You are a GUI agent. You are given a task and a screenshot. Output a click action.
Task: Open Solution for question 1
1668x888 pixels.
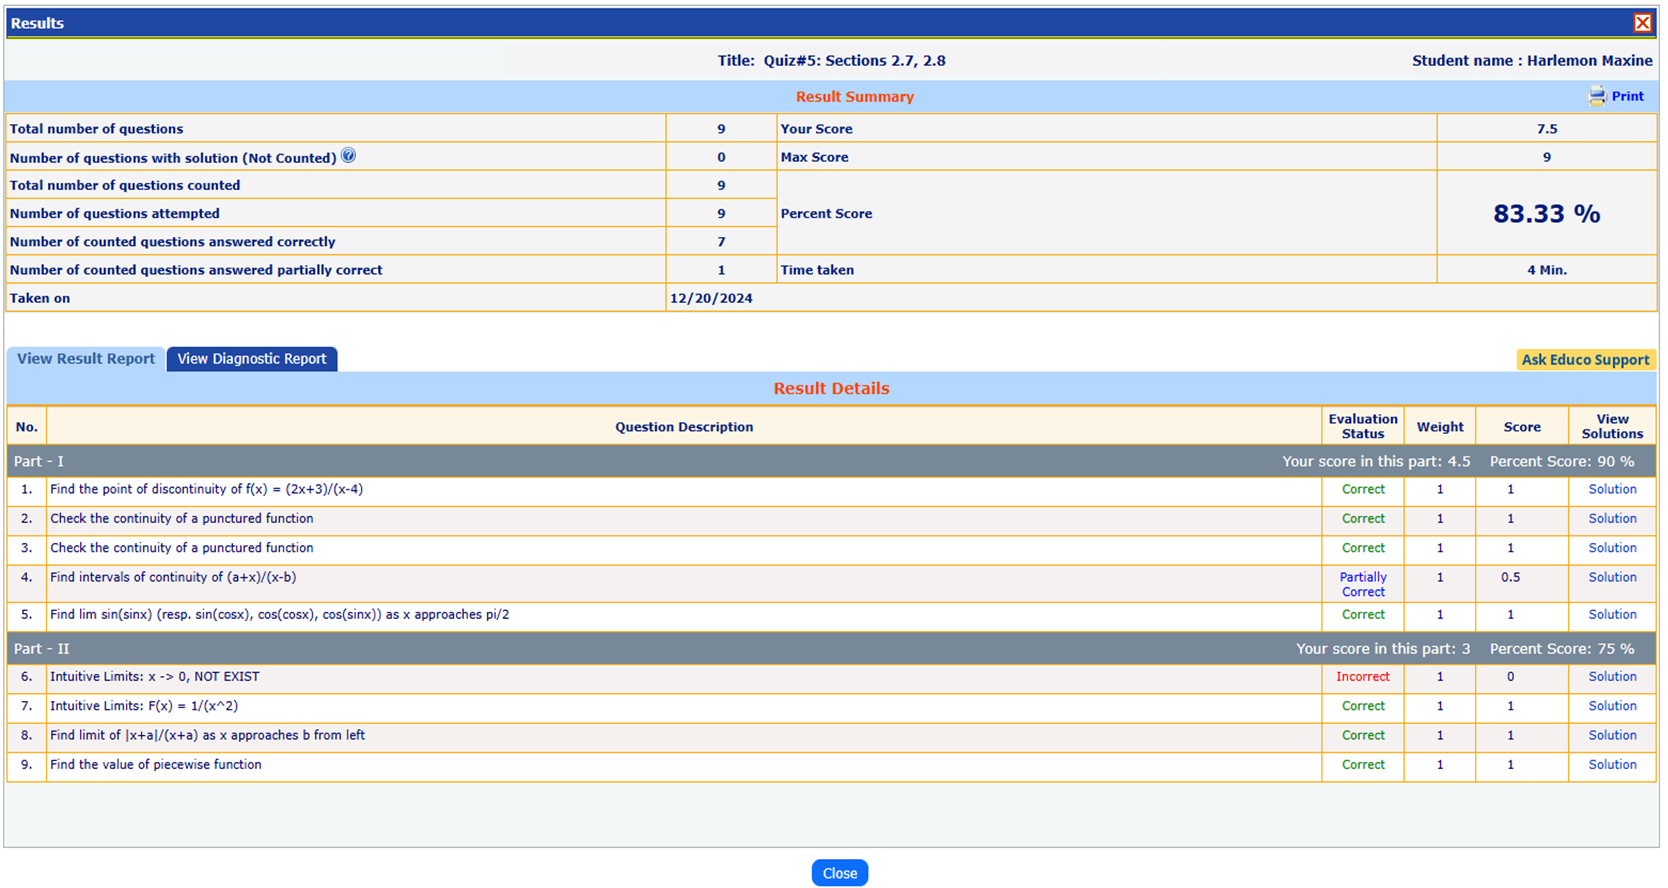1612,490
